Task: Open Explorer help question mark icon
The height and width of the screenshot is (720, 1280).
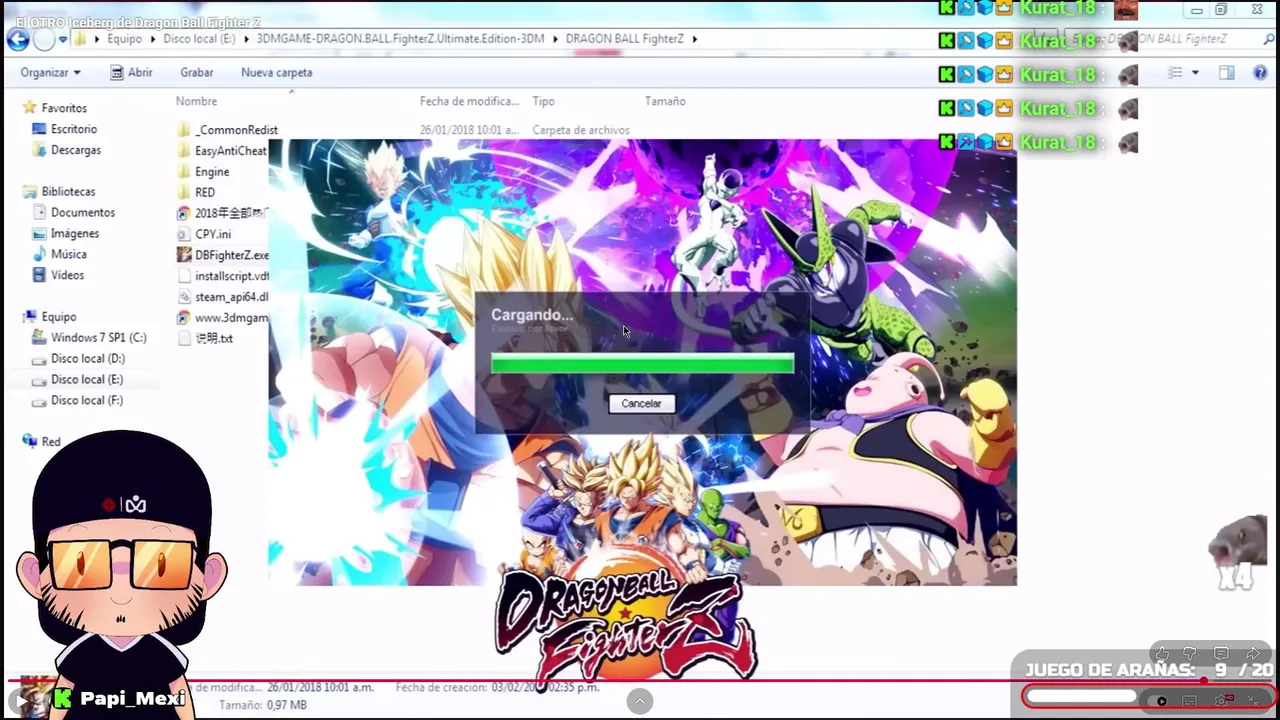Action: (x=1258, y=72)
